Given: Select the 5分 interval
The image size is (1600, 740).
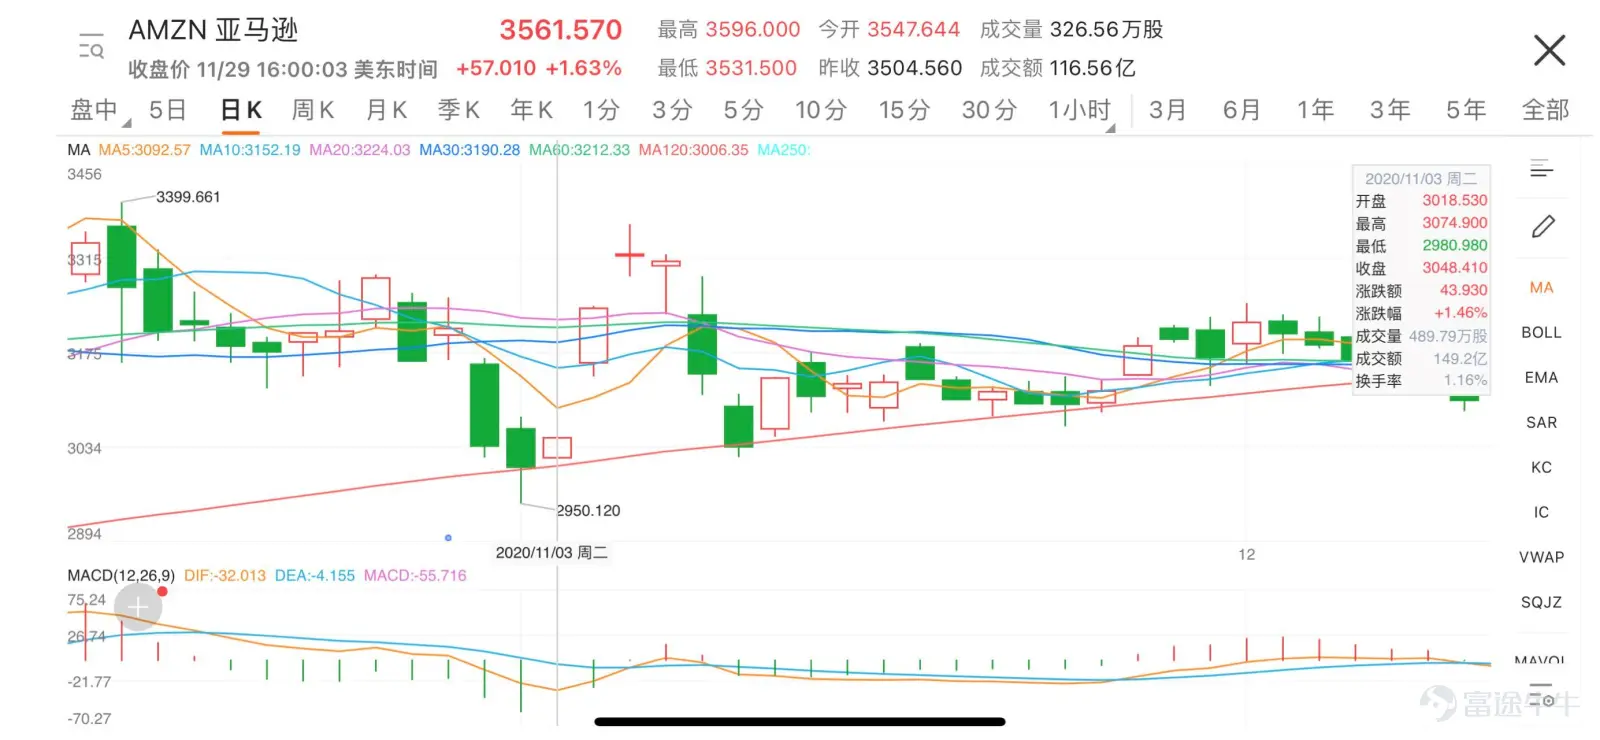Looking at the screenshot, I should coord(743,110).
